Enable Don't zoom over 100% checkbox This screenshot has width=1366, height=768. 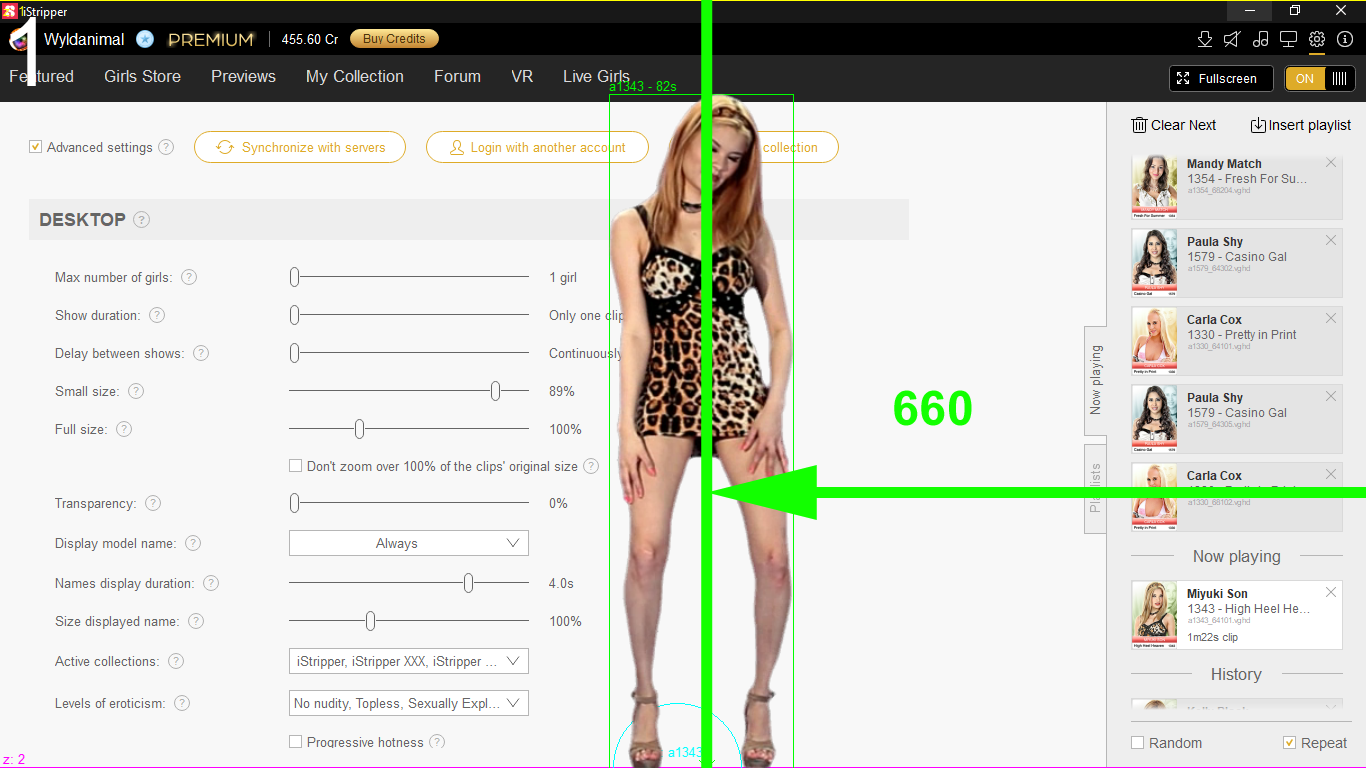click(x=295, y=466)
